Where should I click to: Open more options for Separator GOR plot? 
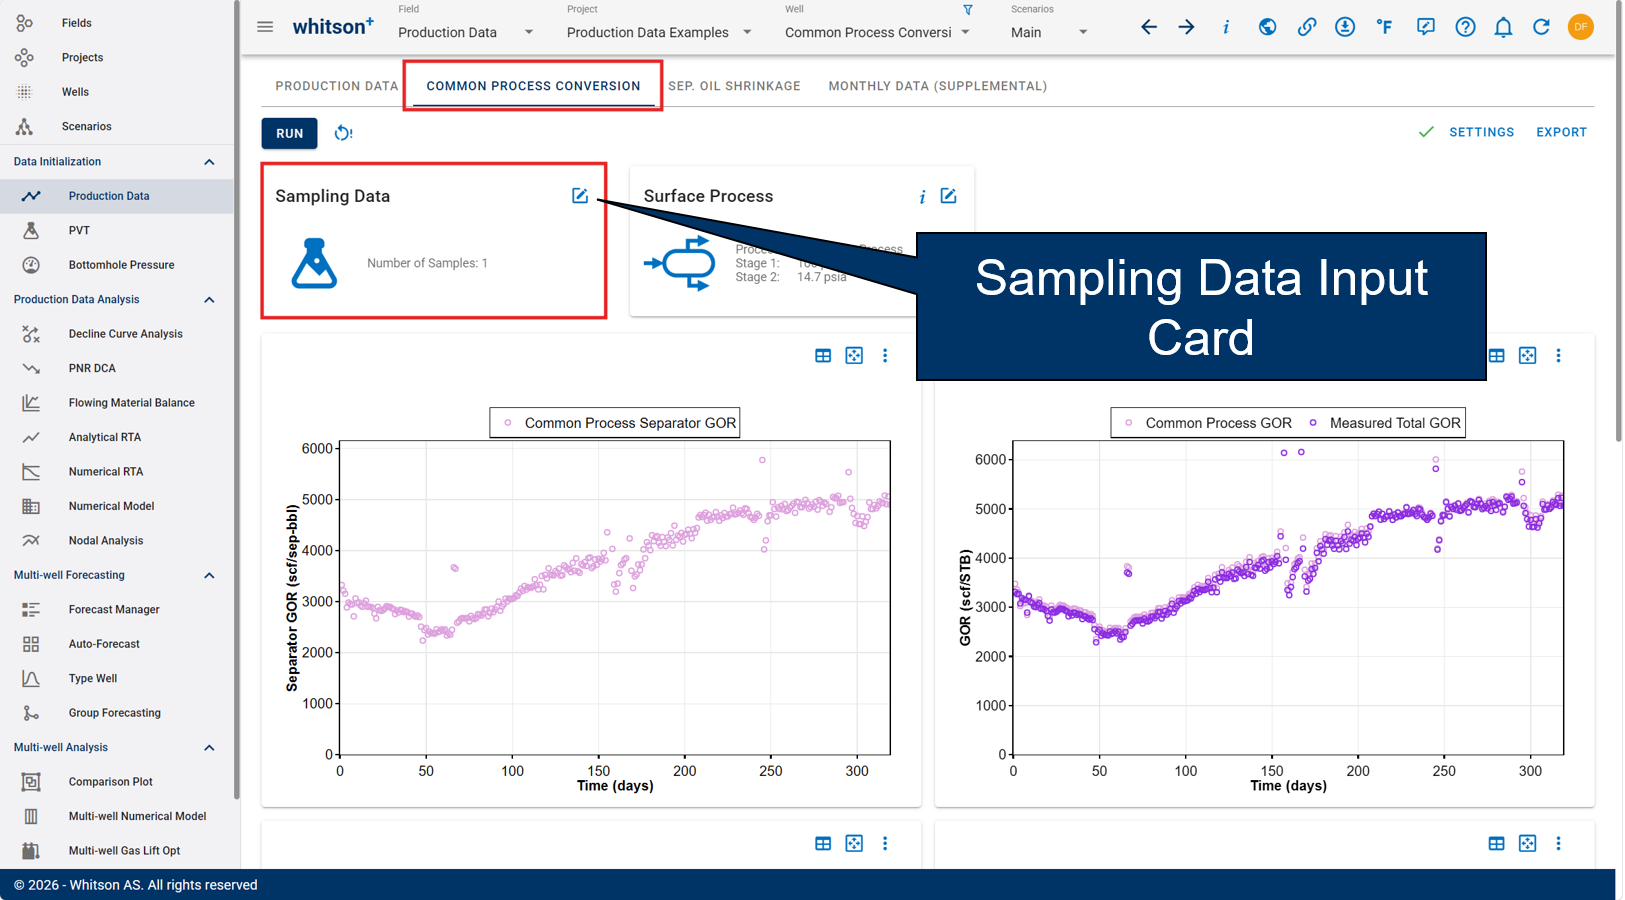click(x=885, y=355)
